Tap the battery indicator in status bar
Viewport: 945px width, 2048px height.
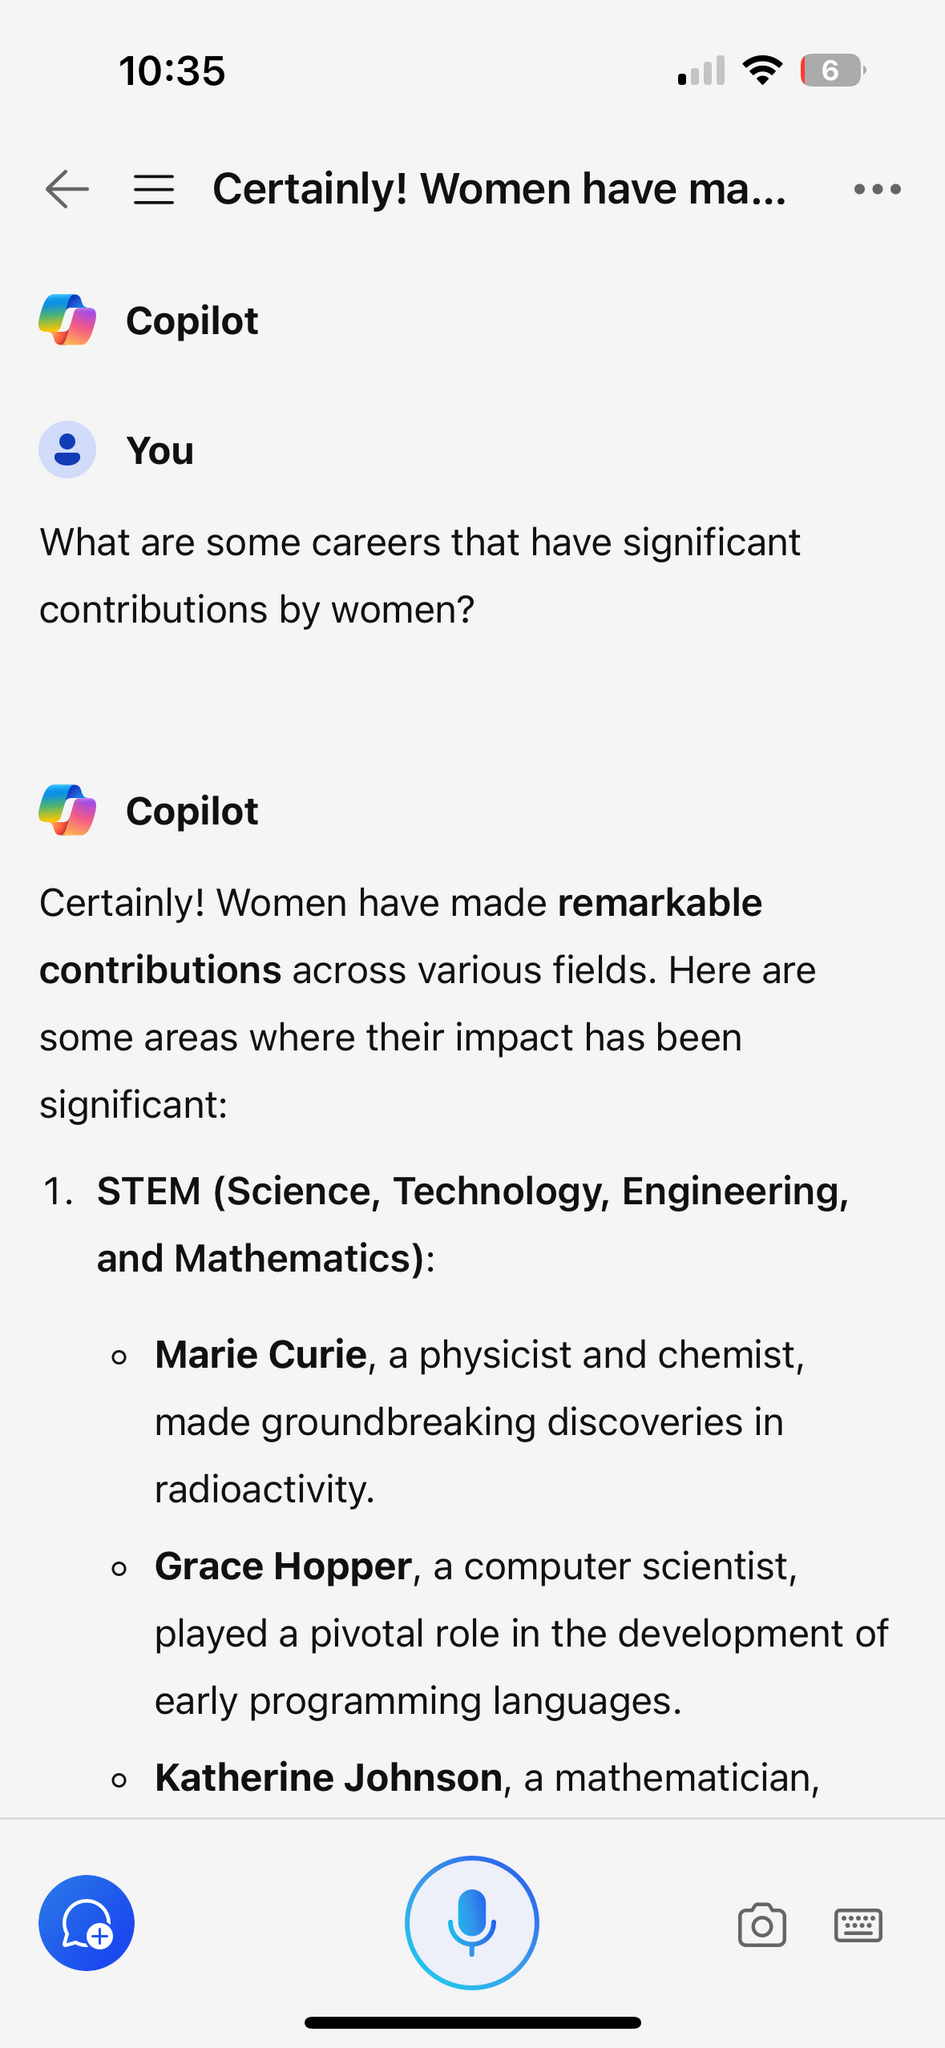click(x=833, y=71)
